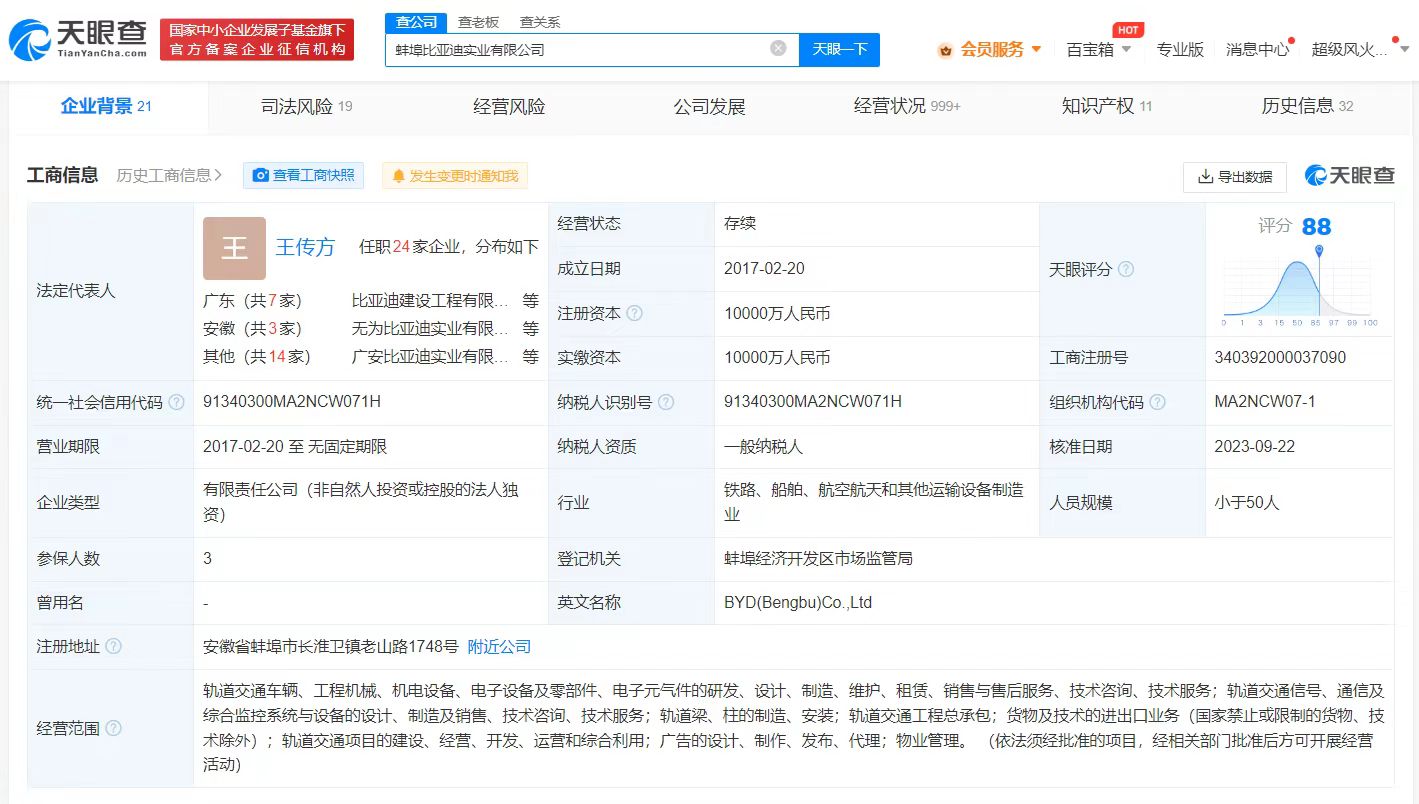
Task: Click help icon beside 纳税人识别号
Action: 666,402
